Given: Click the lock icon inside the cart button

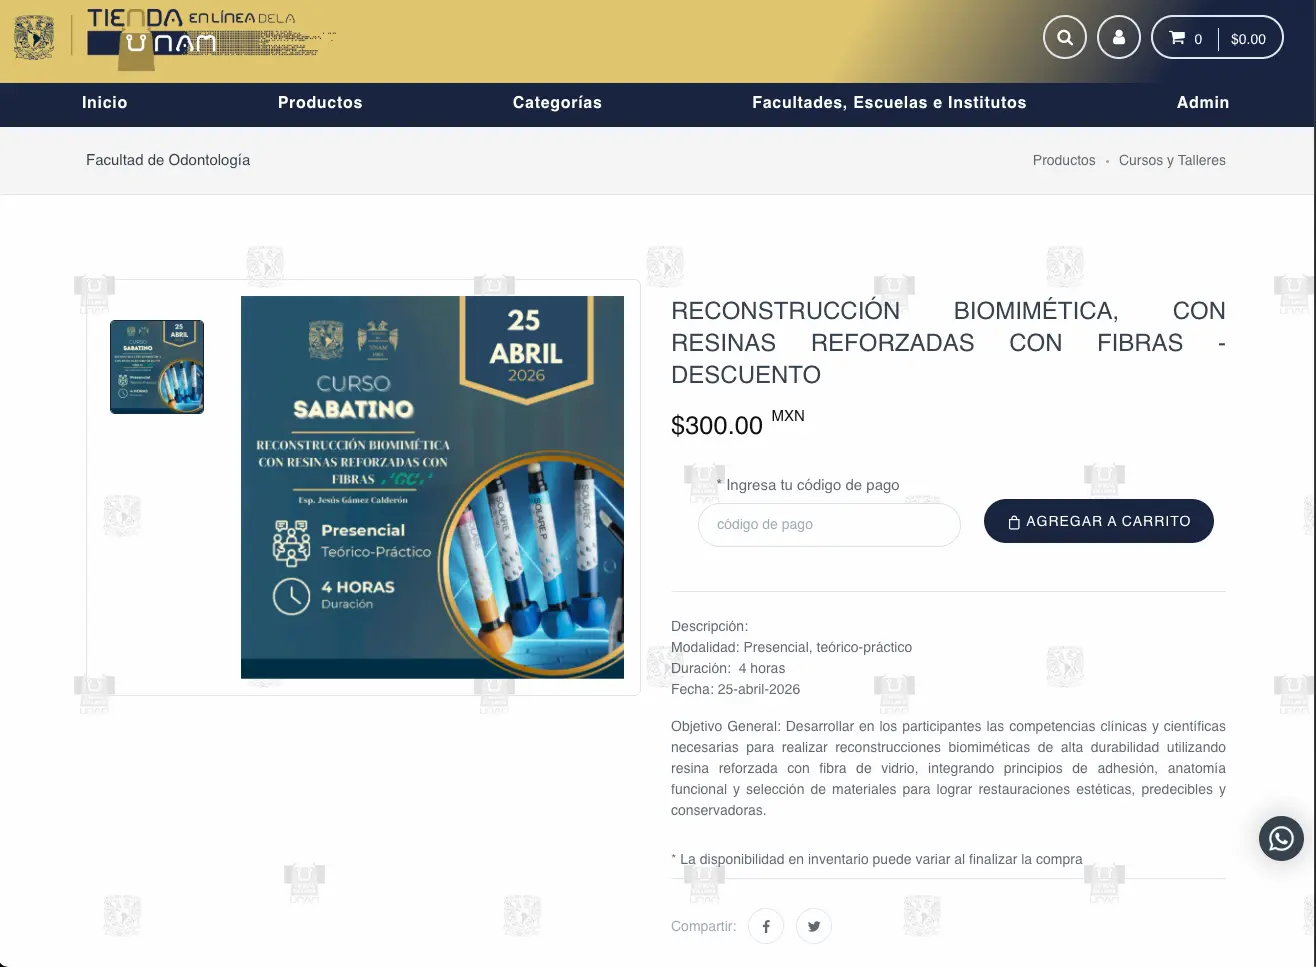Looking at the screenshot, I should [1013, 521].
